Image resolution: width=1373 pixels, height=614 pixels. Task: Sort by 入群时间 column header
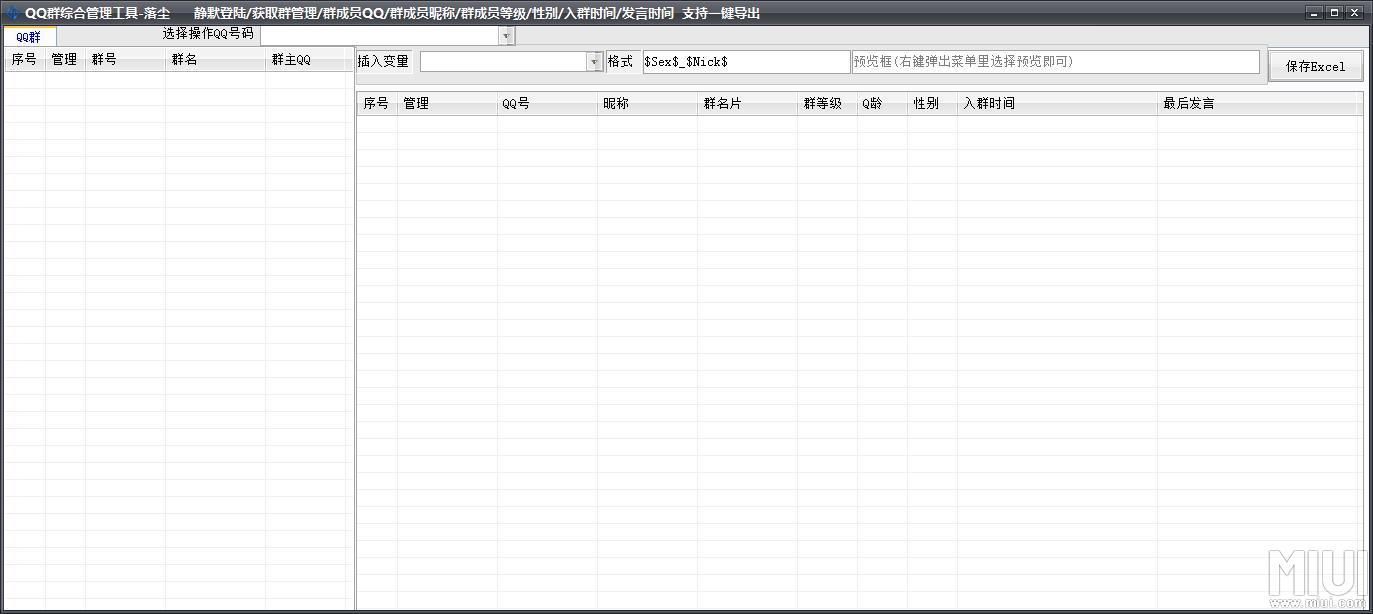click(1056, 103)
